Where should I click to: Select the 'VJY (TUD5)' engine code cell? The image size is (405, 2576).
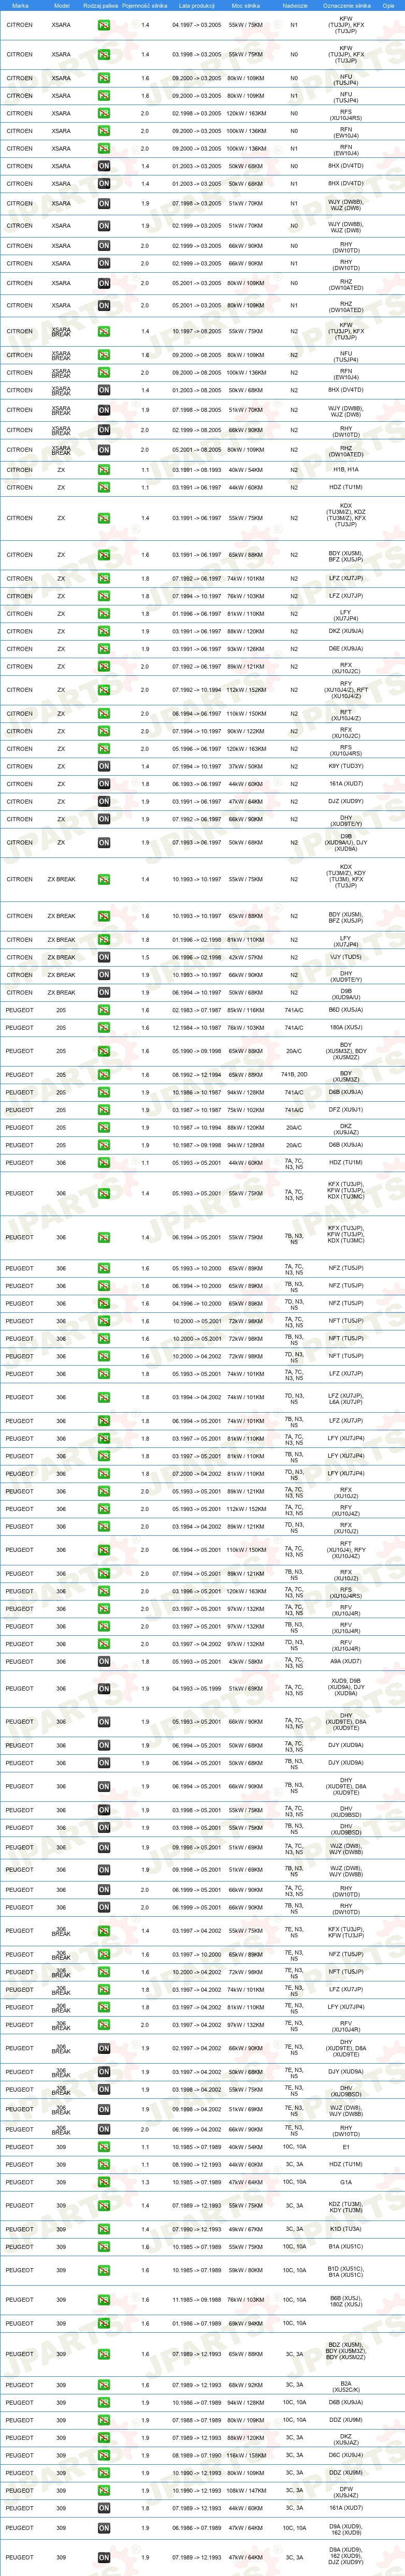[346, 958]
